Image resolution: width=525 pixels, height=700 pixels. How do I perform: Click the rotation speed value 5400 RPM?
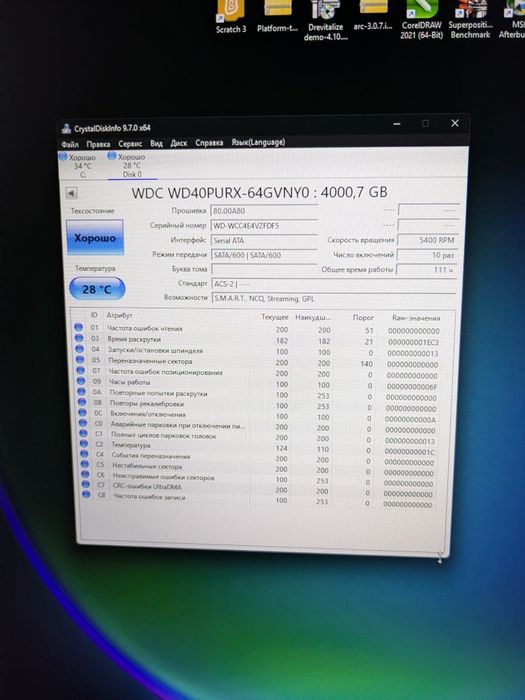(427, 240)
